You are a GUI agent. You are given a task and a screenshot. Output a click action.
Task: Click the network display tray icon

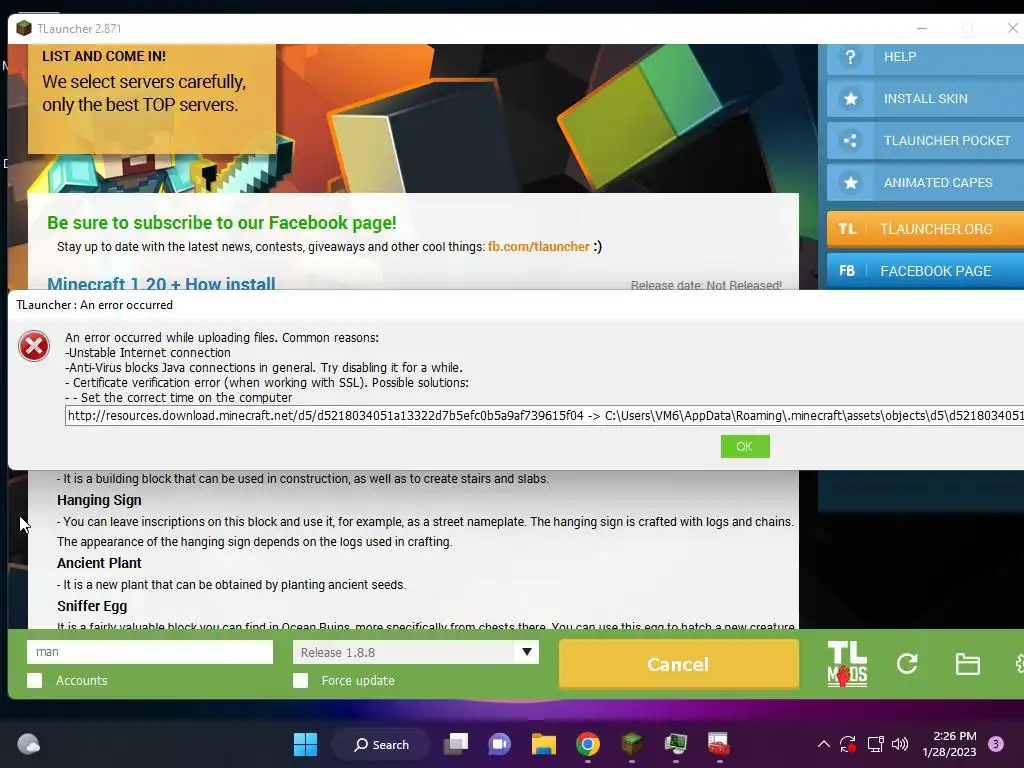tap(875, 744)
